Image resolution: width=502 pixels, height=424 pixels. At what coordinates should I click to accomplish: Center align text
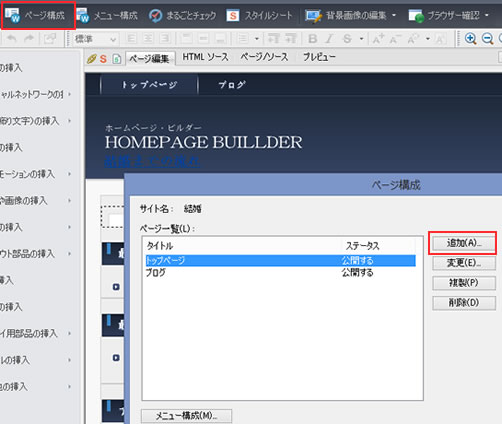(148, 39)
